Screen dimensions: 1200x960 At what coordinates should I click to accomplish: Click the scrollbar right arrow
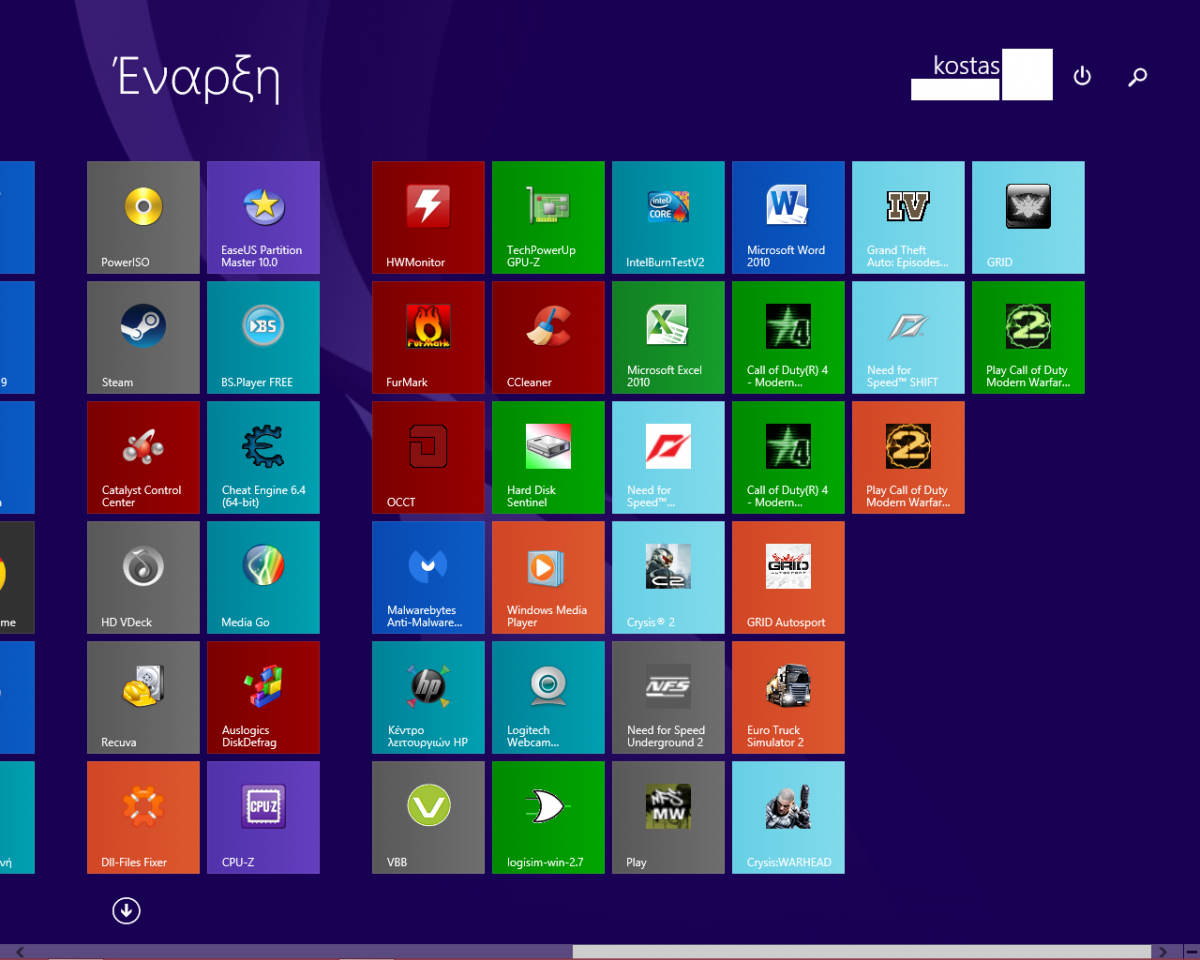tap(1161, 952)
